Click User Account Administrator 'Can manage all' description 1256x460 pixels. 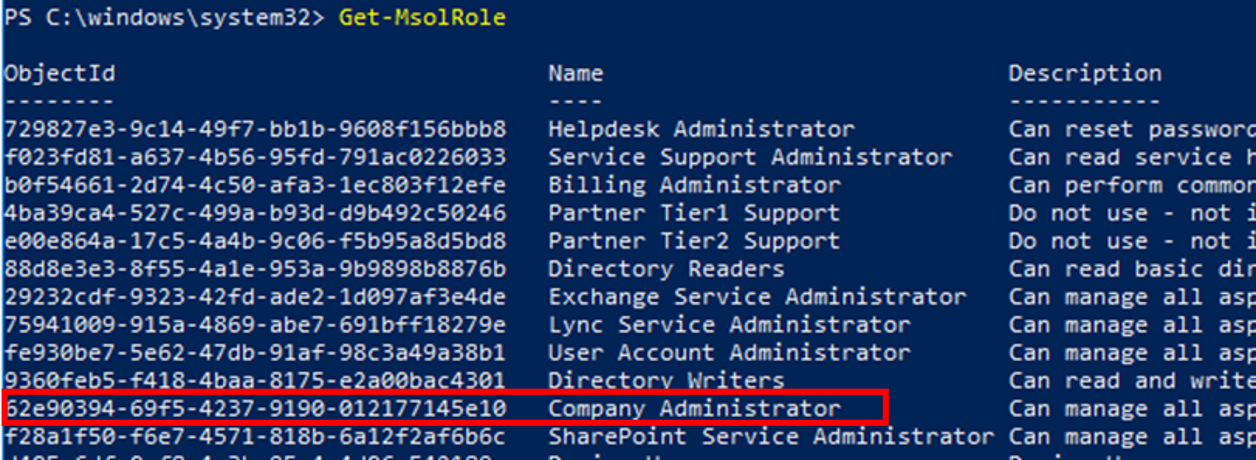coord(1132,353)
